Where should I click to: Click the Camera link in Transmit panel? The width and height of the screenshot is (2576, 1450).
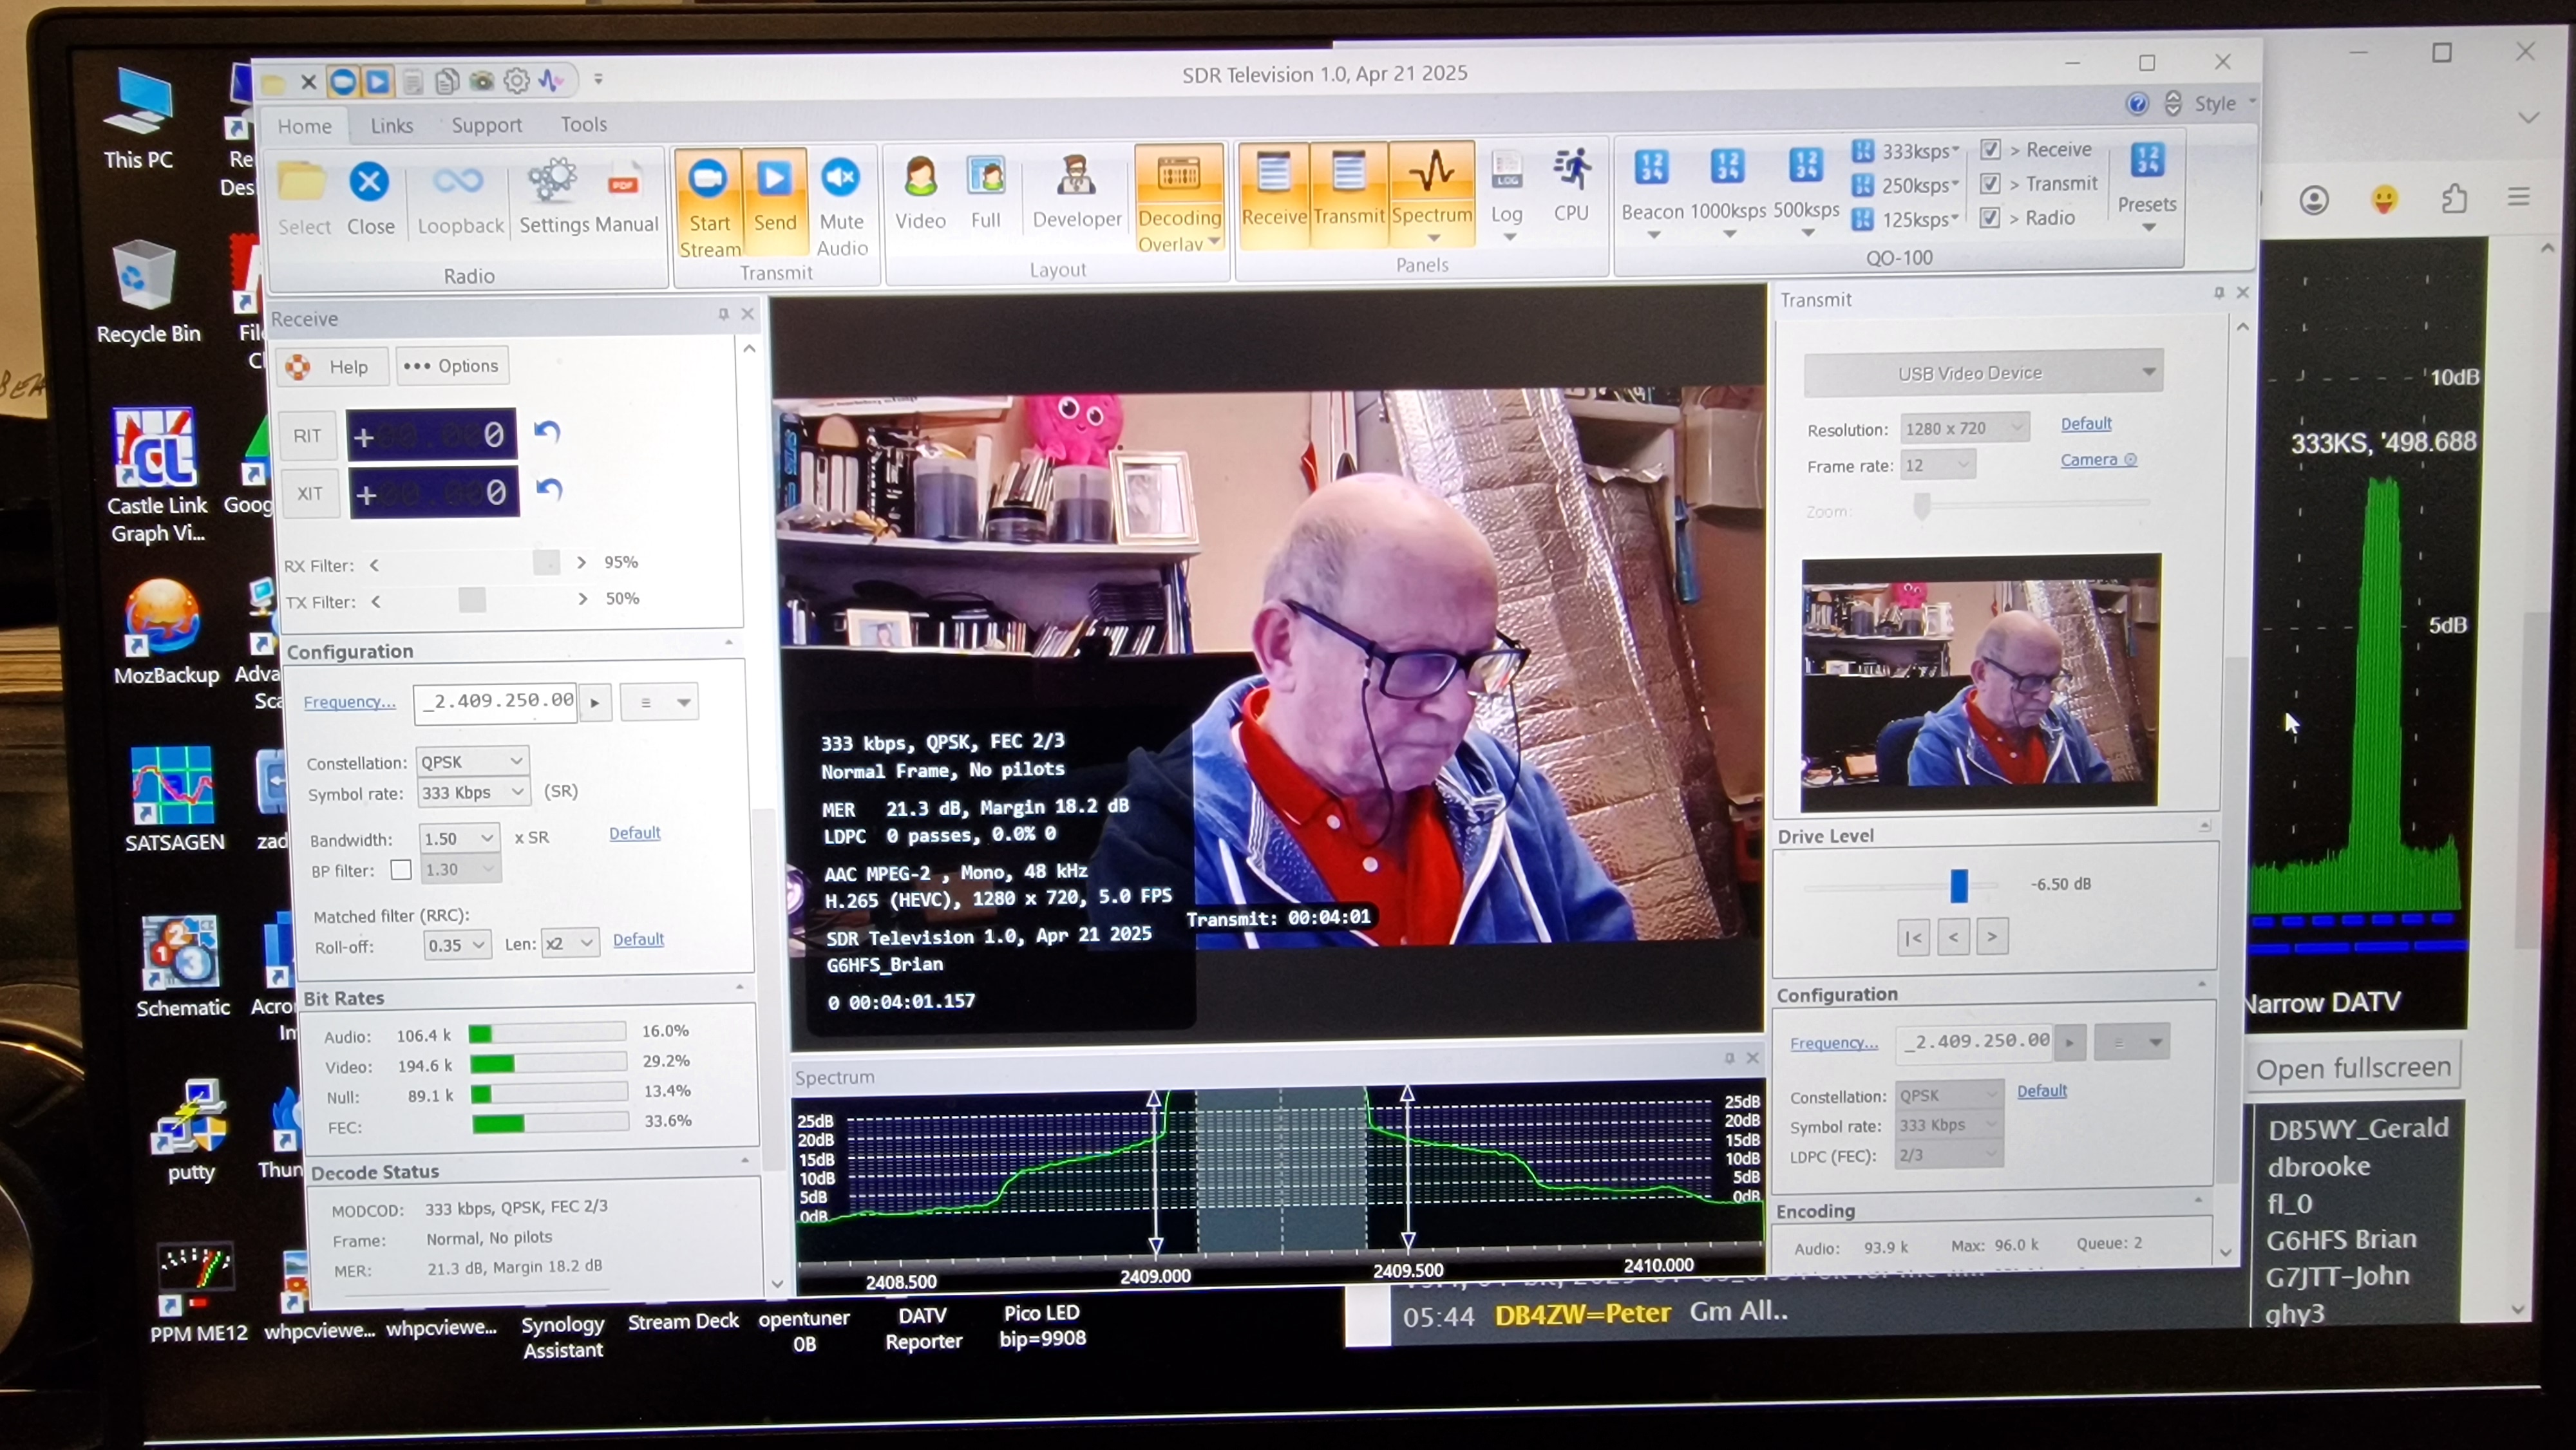2097,460
